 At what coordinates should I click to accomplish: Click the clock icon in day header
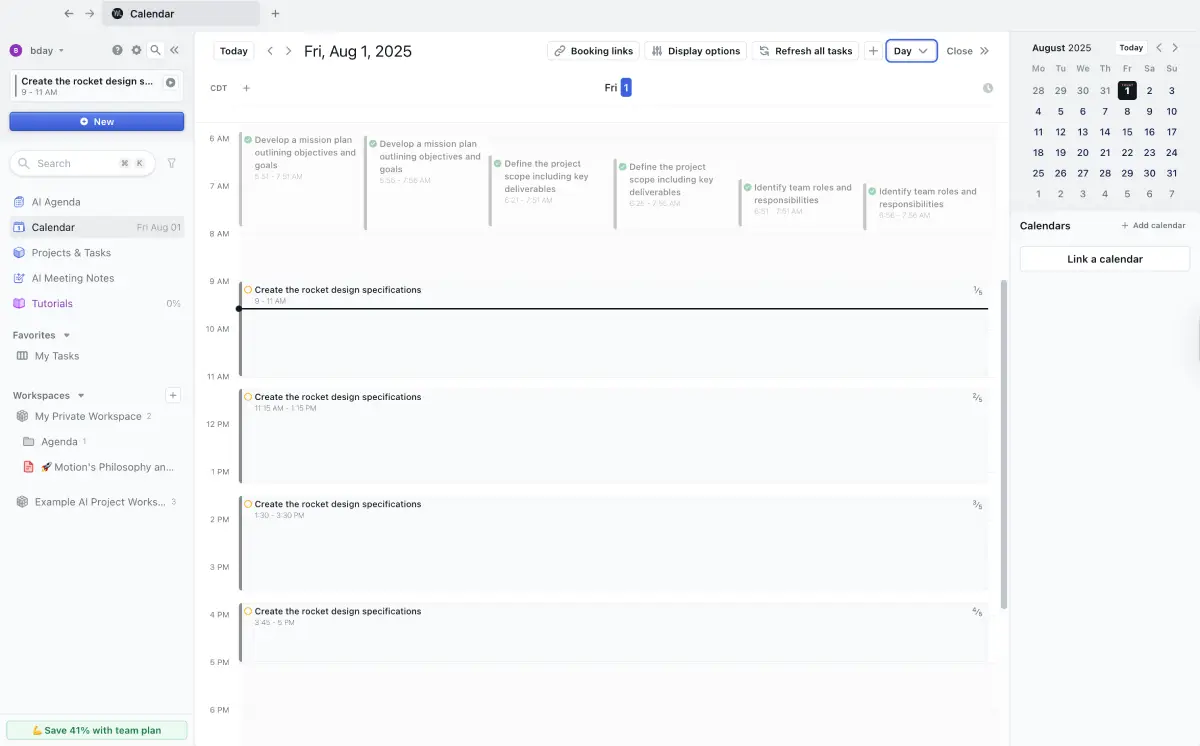pos(988,88)
